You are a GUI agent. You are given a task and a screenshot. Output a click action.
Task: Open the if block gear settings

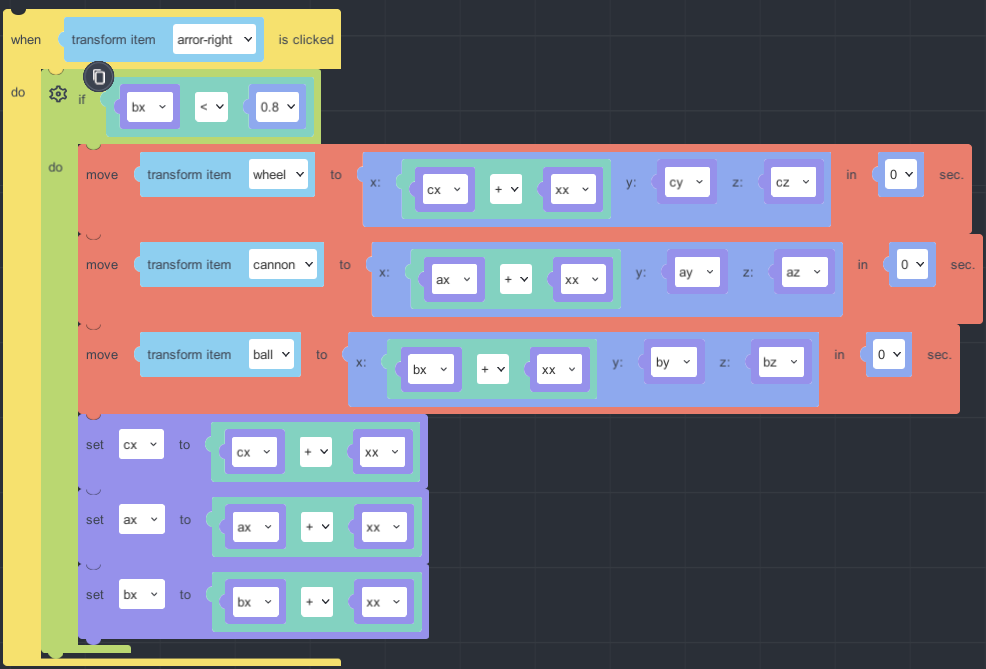tap(58, 94)
